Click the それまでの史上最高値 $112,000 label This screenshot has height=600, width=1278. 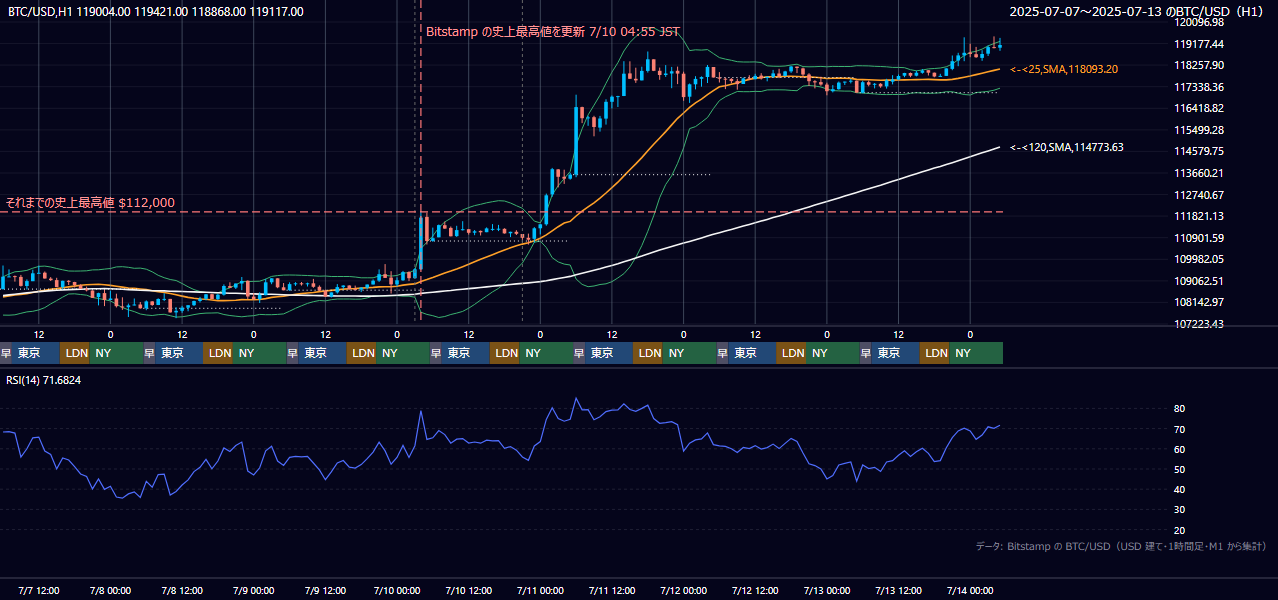[90, 203]
